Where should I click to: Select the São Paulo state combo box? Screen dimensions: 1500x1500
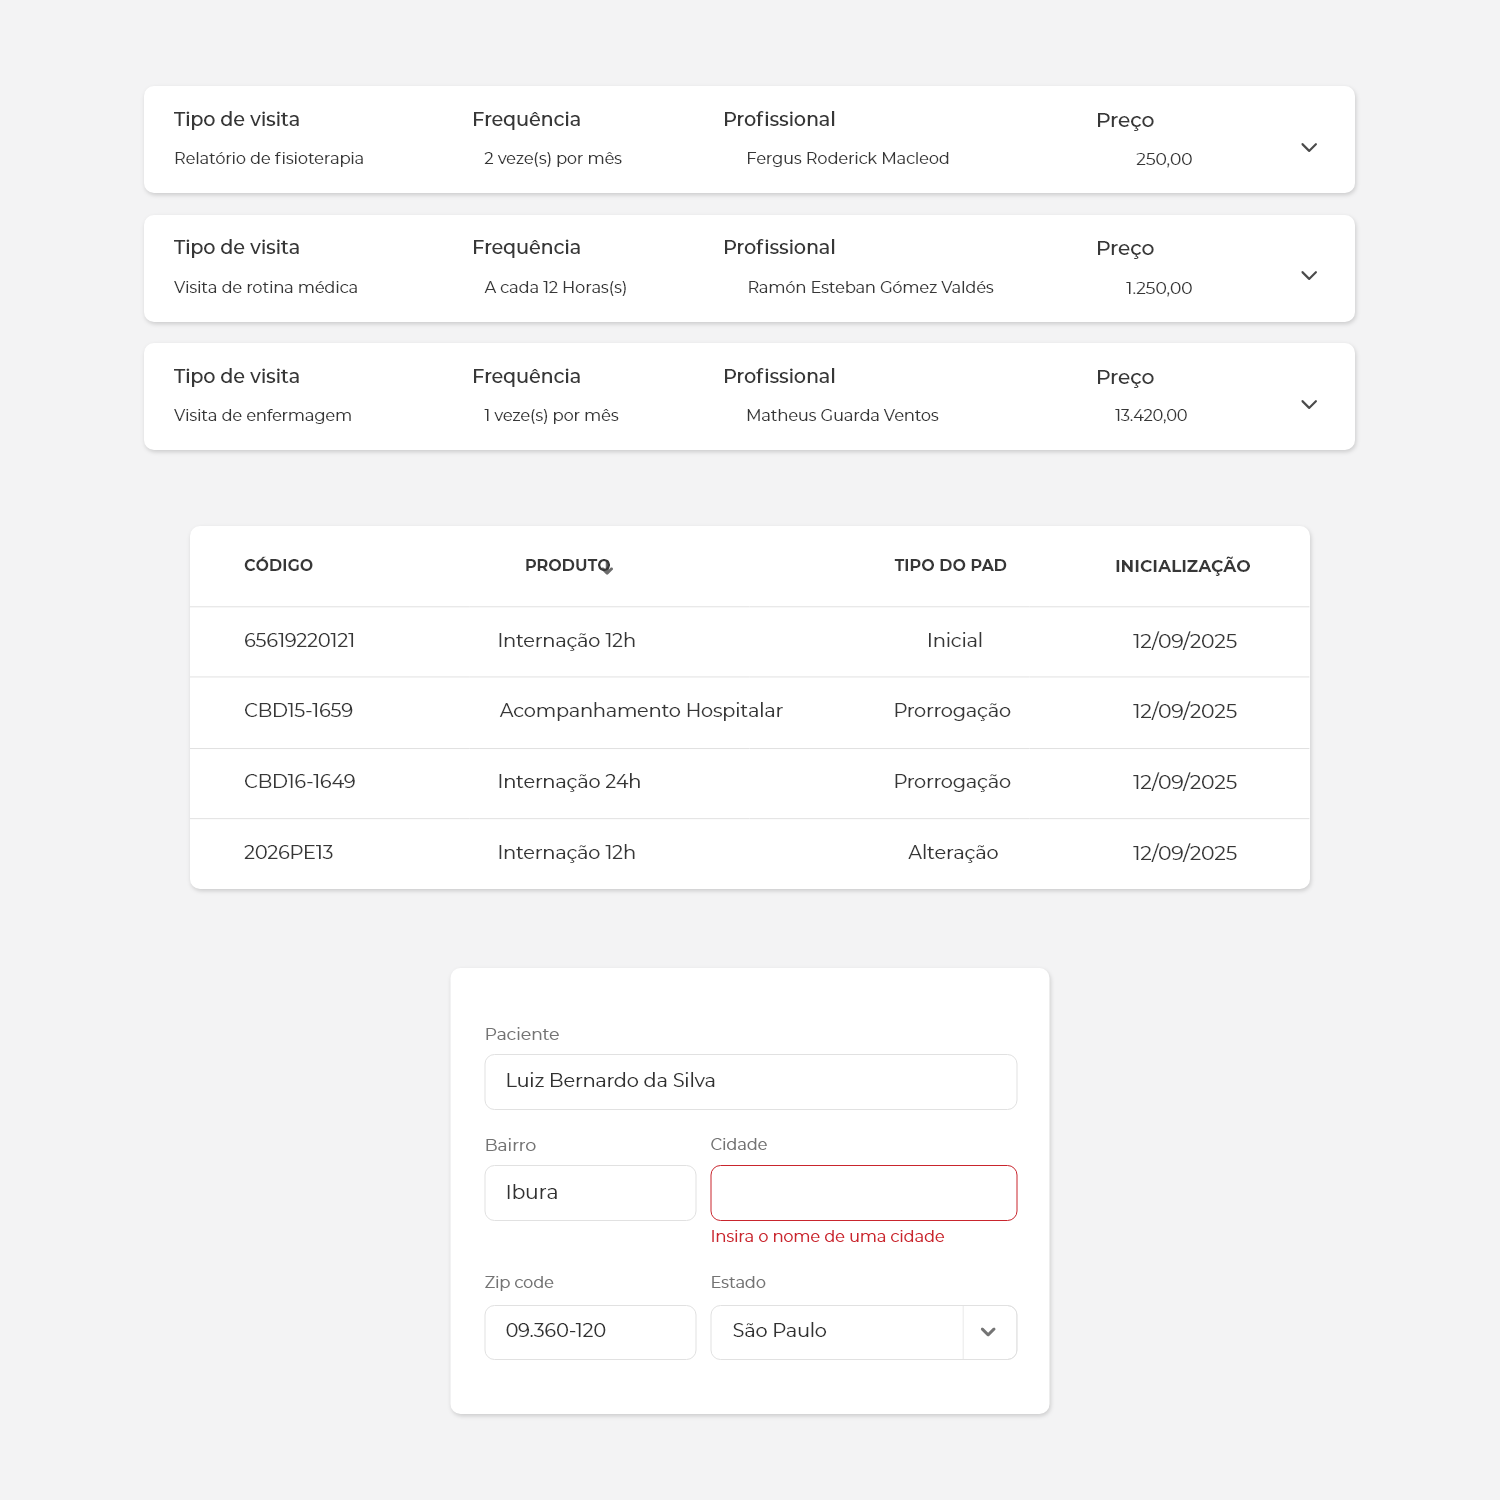(x=836, y=1332)
